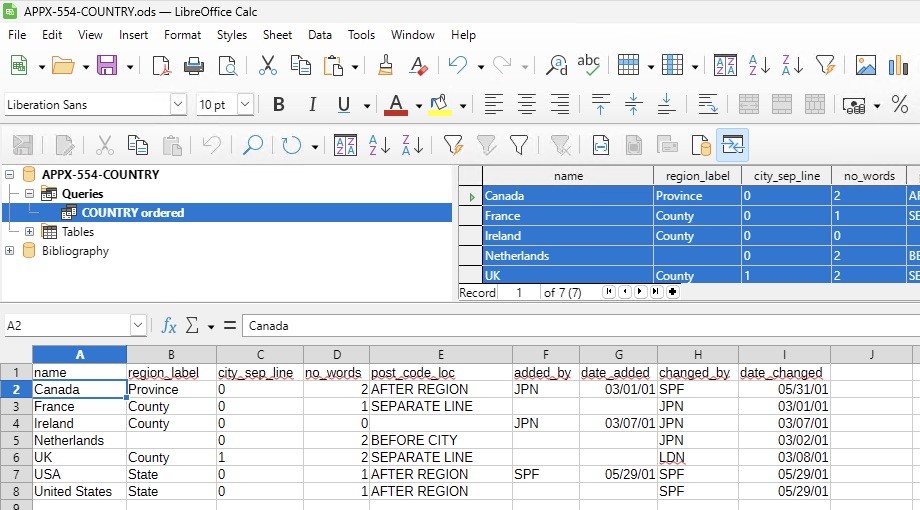Click the new record button

(x=672, y=292)
